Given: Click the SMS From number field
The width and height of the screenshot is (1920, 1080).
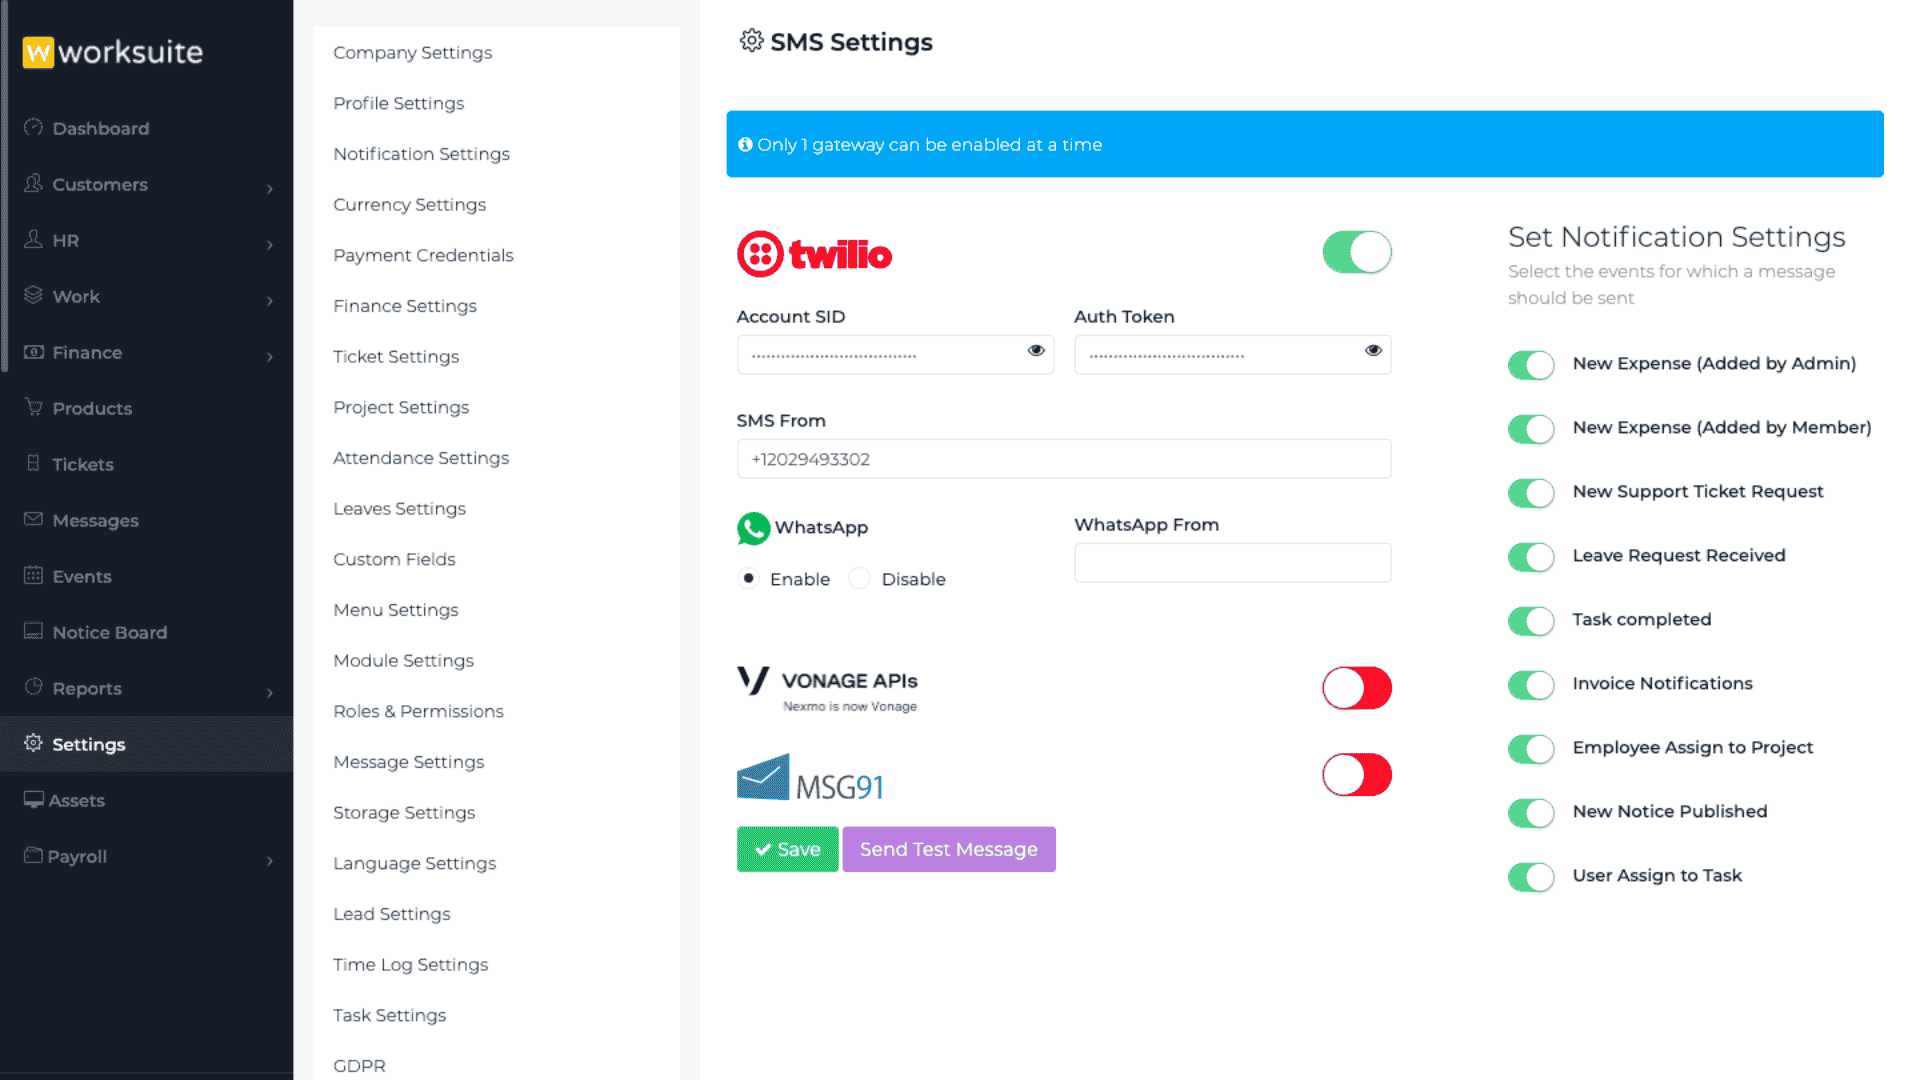Looking at the screenshot, I should coord(1064,459).
